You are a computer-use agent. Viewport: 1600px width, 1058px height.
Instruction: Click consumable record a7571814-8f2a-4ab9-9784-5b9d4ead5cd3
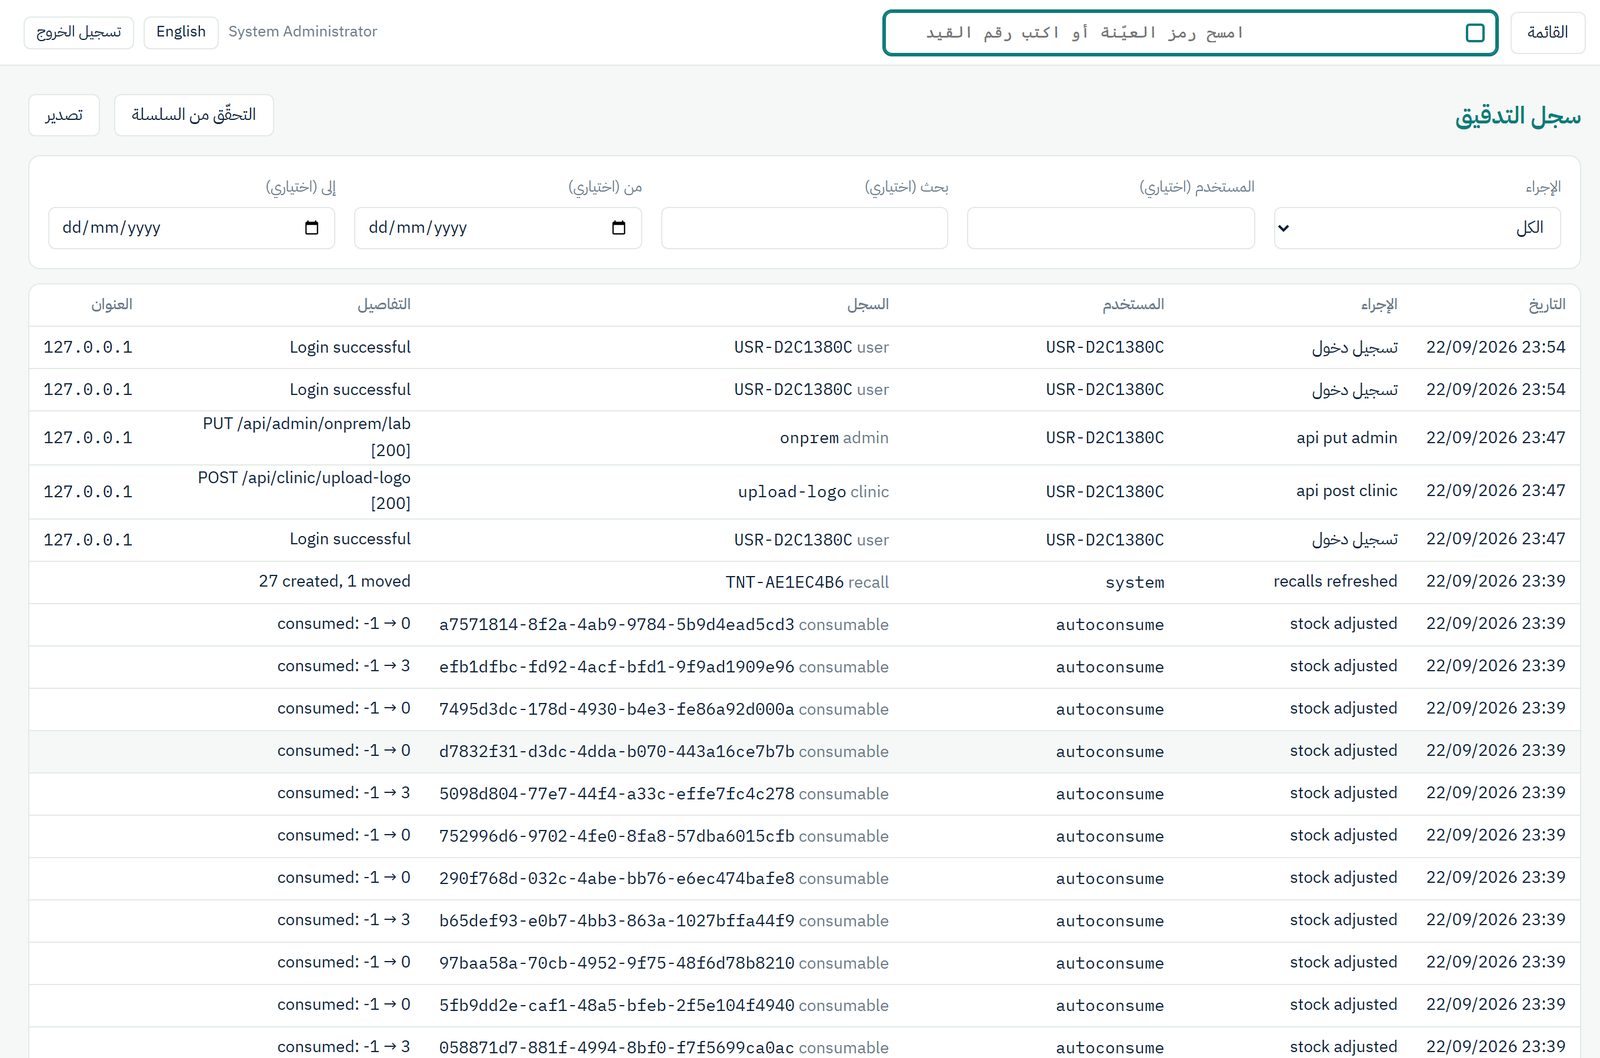point(664,624)
